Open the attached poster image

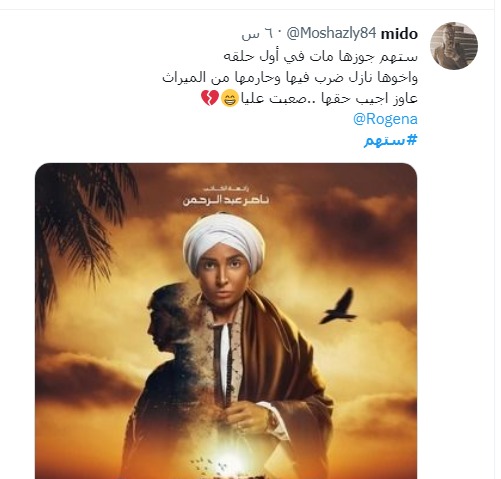226,321
